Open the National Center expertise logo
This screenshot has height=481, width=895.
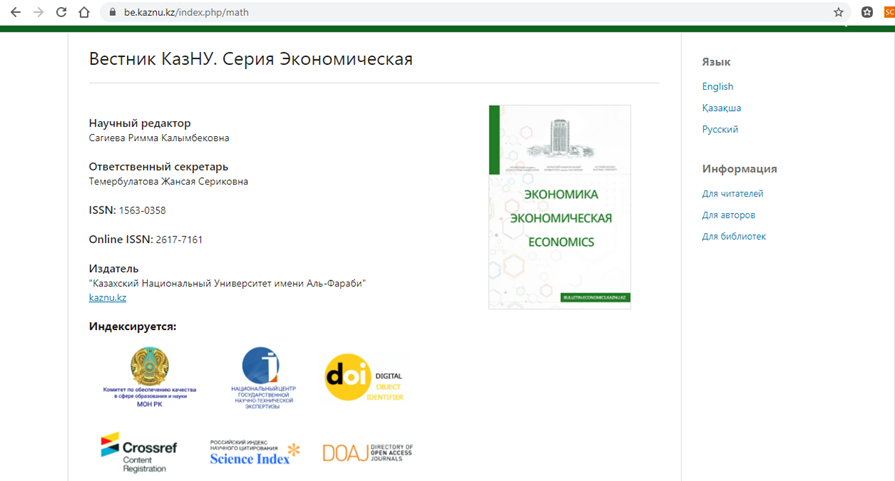coord(259,376)
